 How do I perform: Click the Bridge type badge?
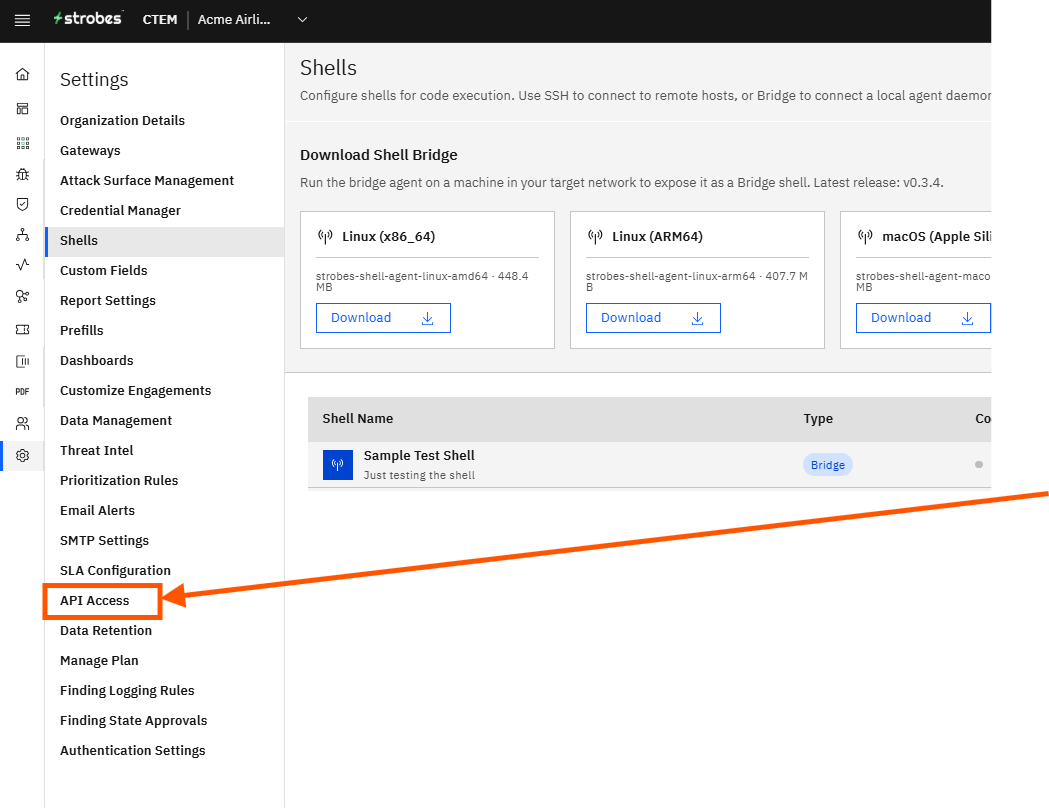point(828,465)
